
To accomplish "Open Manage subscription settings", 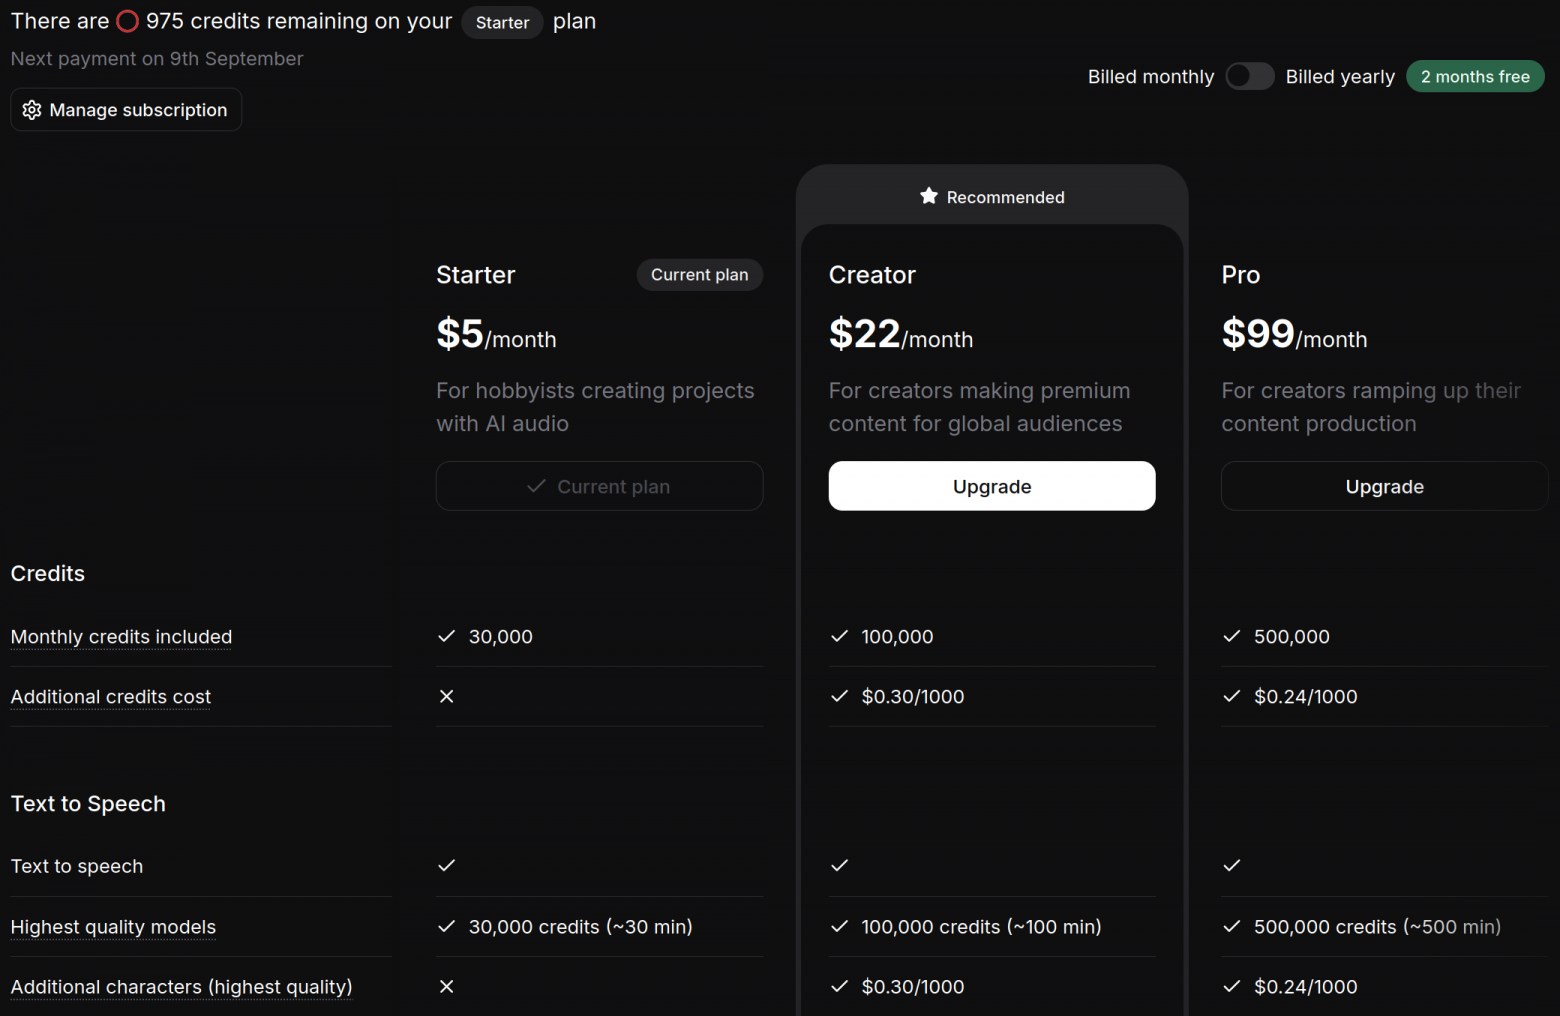I will tap(126, 110).
